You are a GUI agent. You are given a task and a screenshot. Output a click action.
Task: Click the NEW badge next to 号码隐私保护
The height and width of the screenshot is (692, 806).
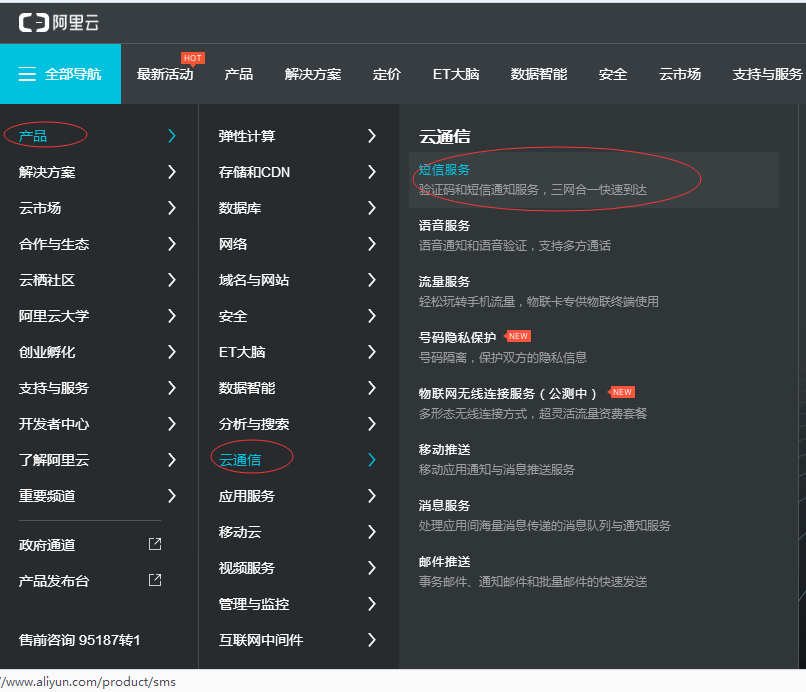tap(518, 337)
